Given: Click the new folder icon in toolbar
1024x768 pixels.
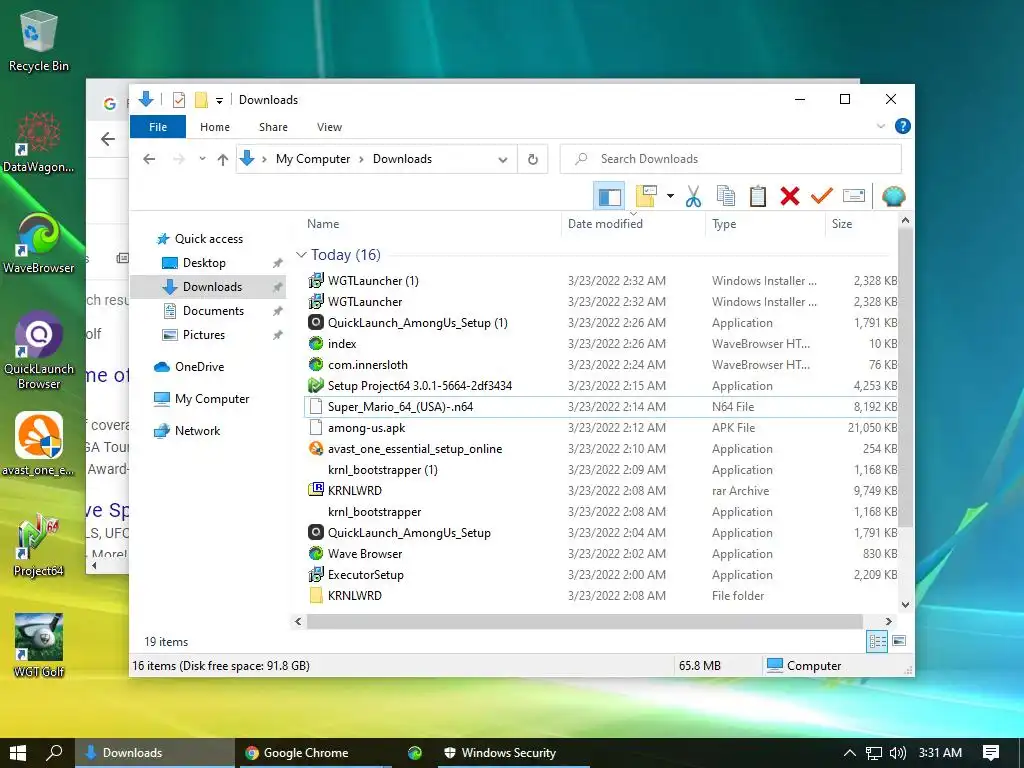Looking at the screenshot, I should (x=646, y=196).
